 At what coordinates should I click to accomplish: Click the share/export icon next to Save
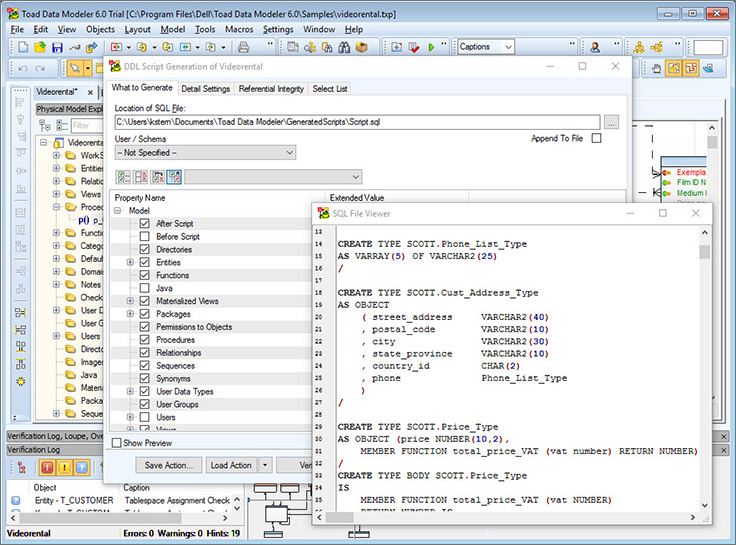tap(92, 47)
